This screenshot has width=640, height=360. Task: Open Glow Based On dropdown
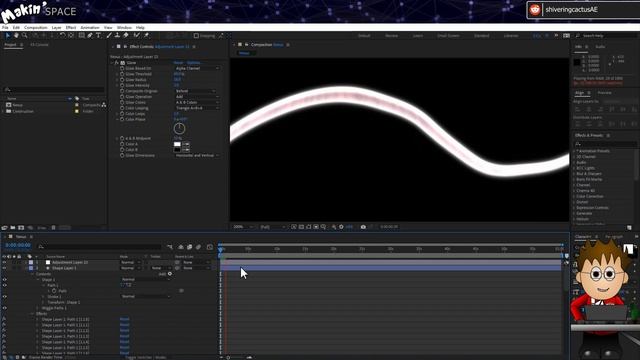pos(197,69)
